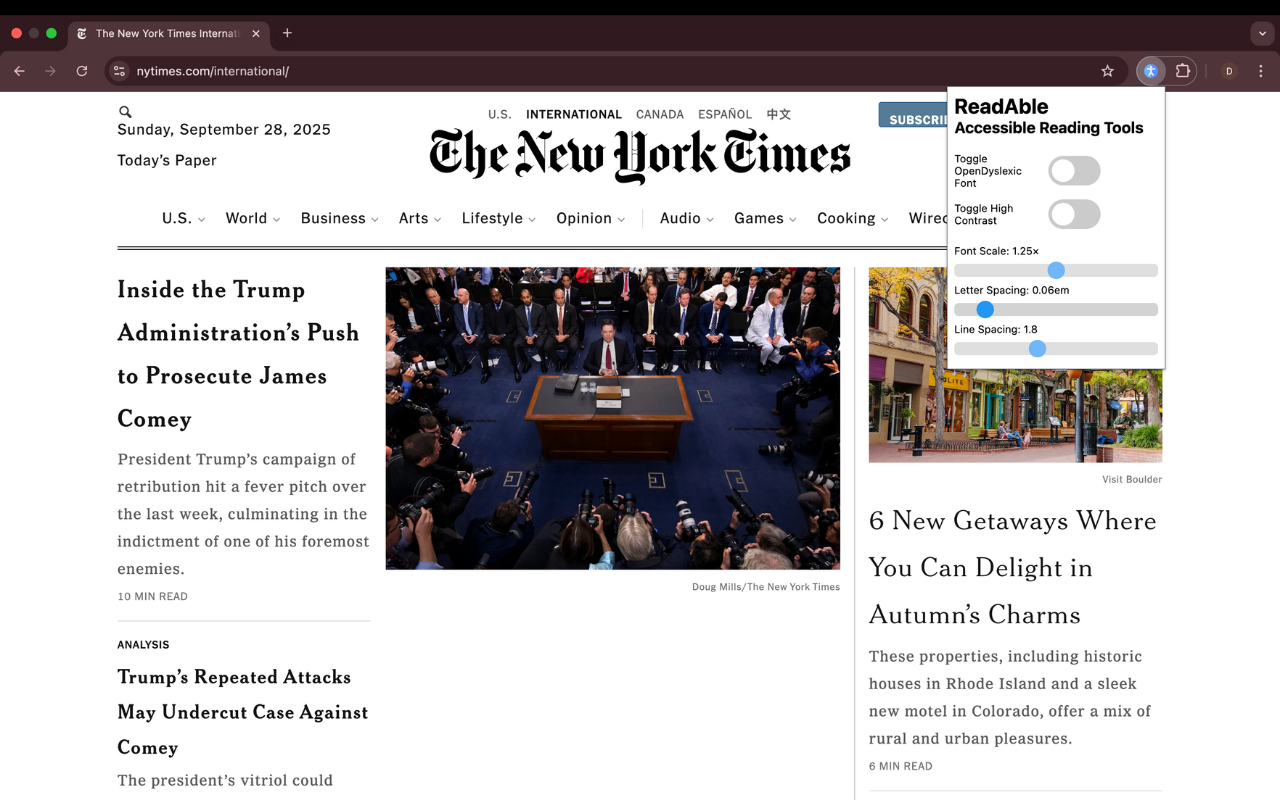Expand the Lifestyle navigation menu
This screenshot has width=1280, height=800.
pyautogui.click(x=499, y=218)
